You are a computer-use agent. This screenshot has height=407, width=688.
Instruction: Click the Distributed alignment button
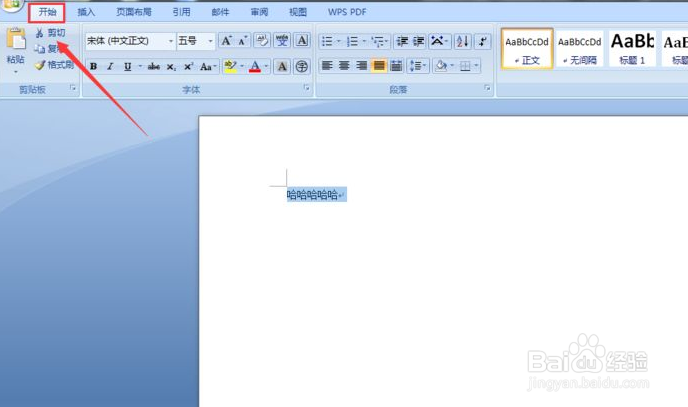point(396,66)
